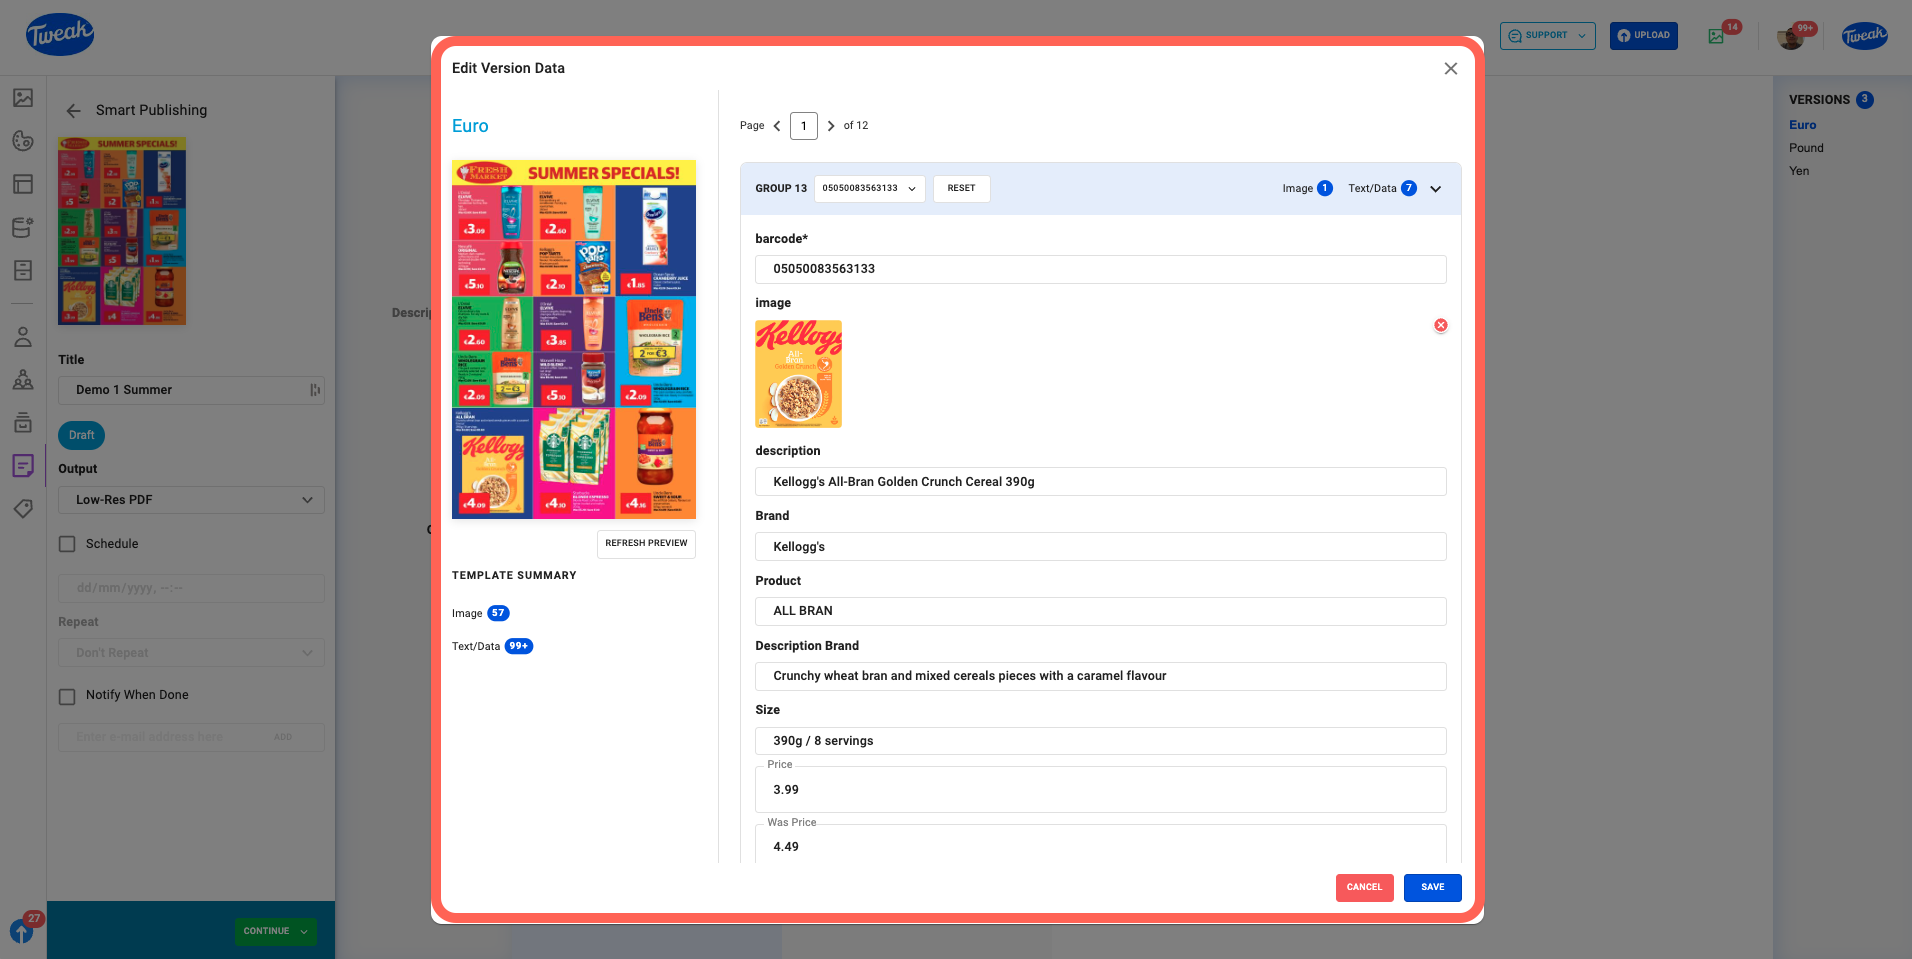Click the Kellogg's product image thumbnail
This screenshot has width=1912, height=959.
pos(798,374)
